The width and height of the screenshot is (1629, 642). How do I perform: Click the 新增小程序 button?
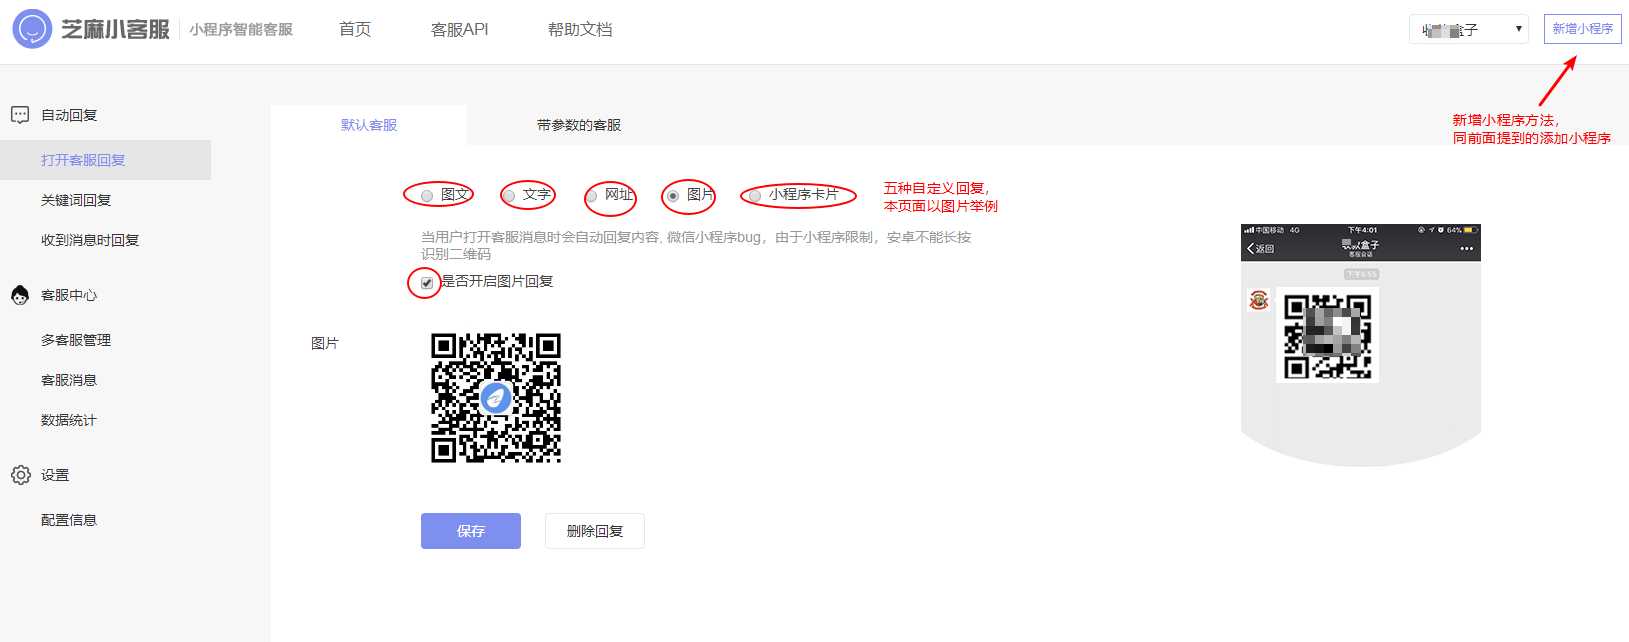(x=1582, y=29)
